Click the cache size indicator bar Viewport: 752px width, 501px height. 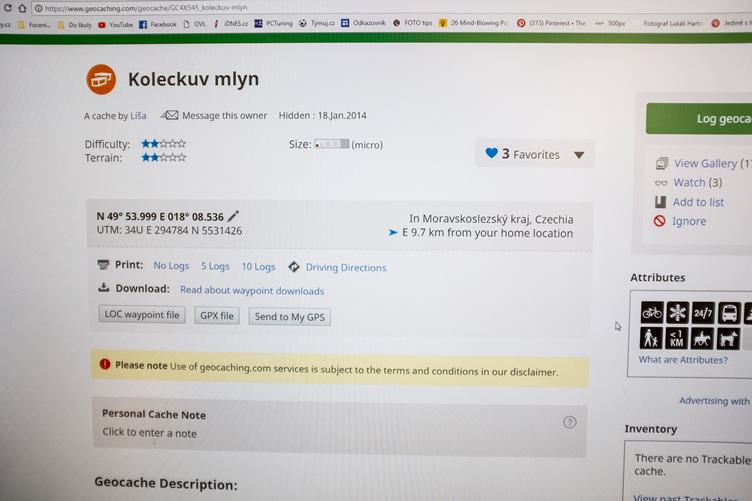(332, 144)
